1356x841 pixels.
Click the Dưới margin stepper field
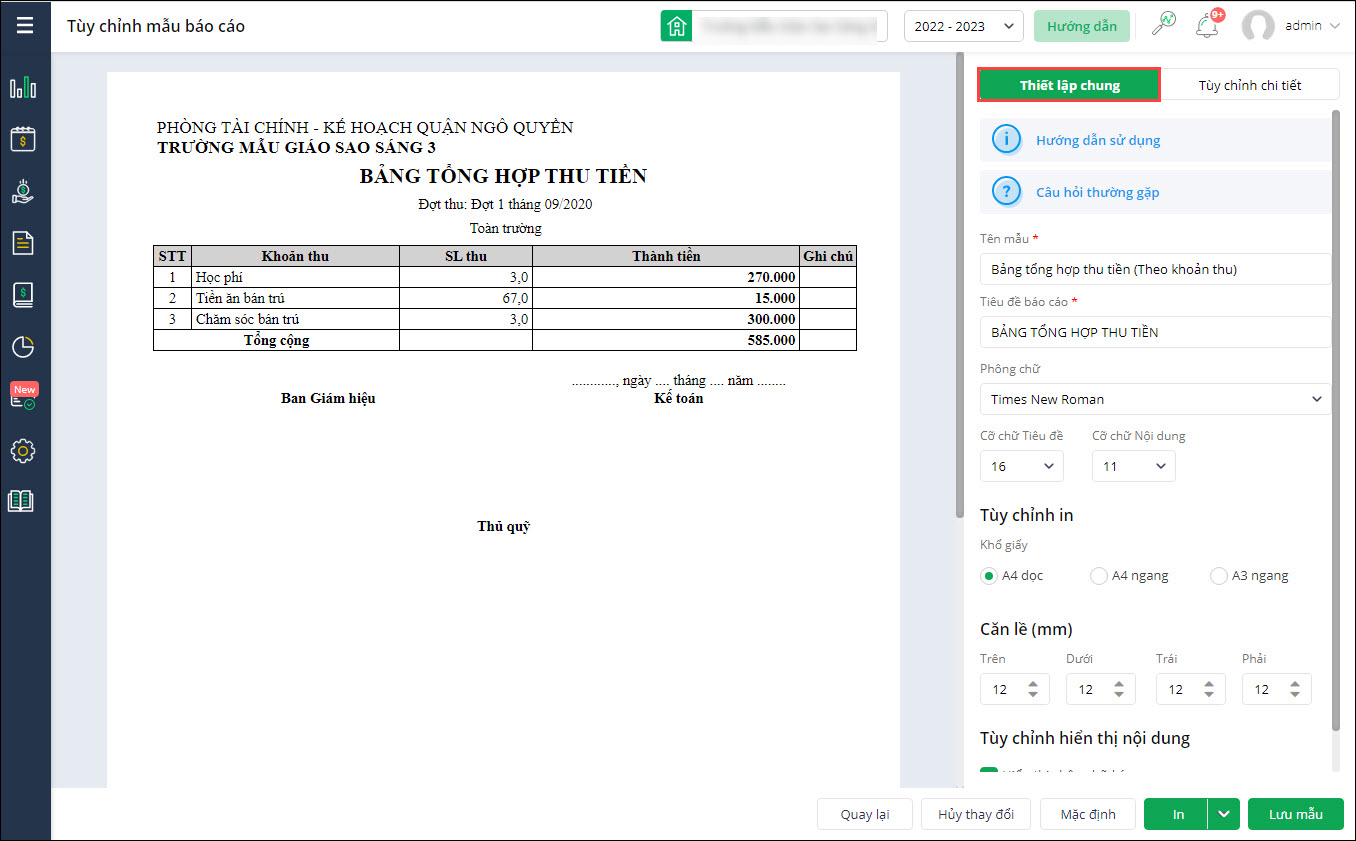click(1101, 689)
